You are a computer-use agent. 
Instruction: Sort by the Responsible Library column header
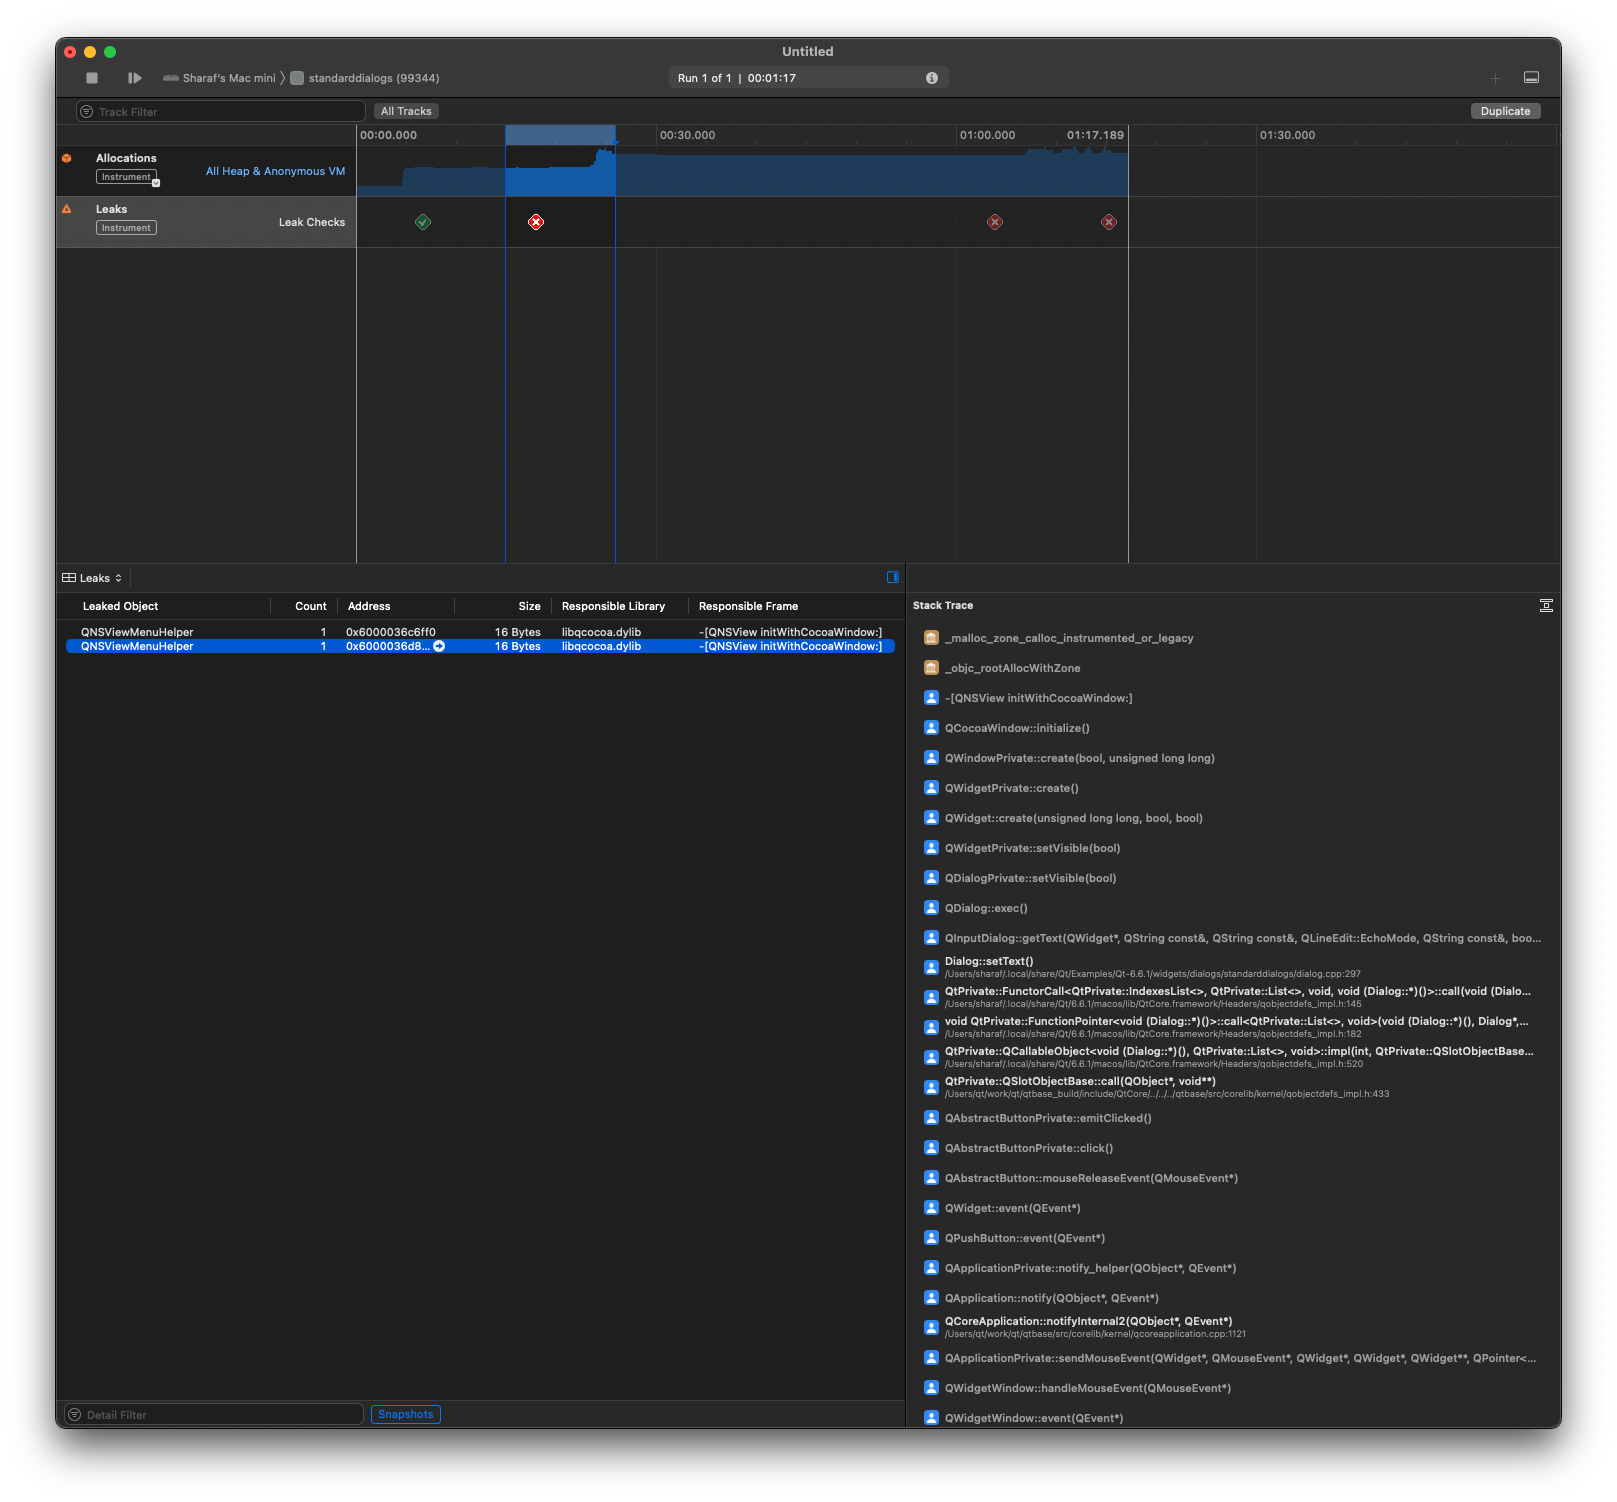(613, 606)
